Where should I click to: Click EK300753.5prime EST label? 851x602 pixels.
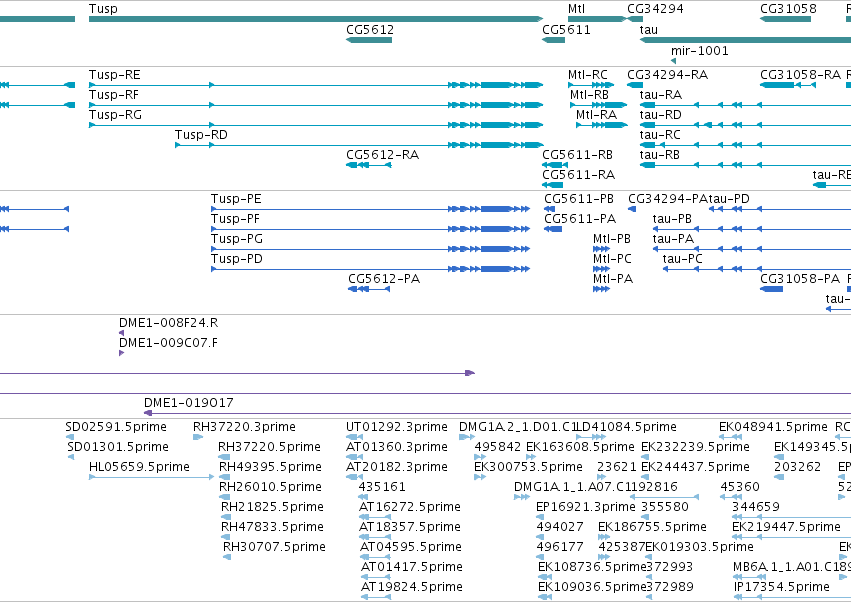(x=528, y=467)
